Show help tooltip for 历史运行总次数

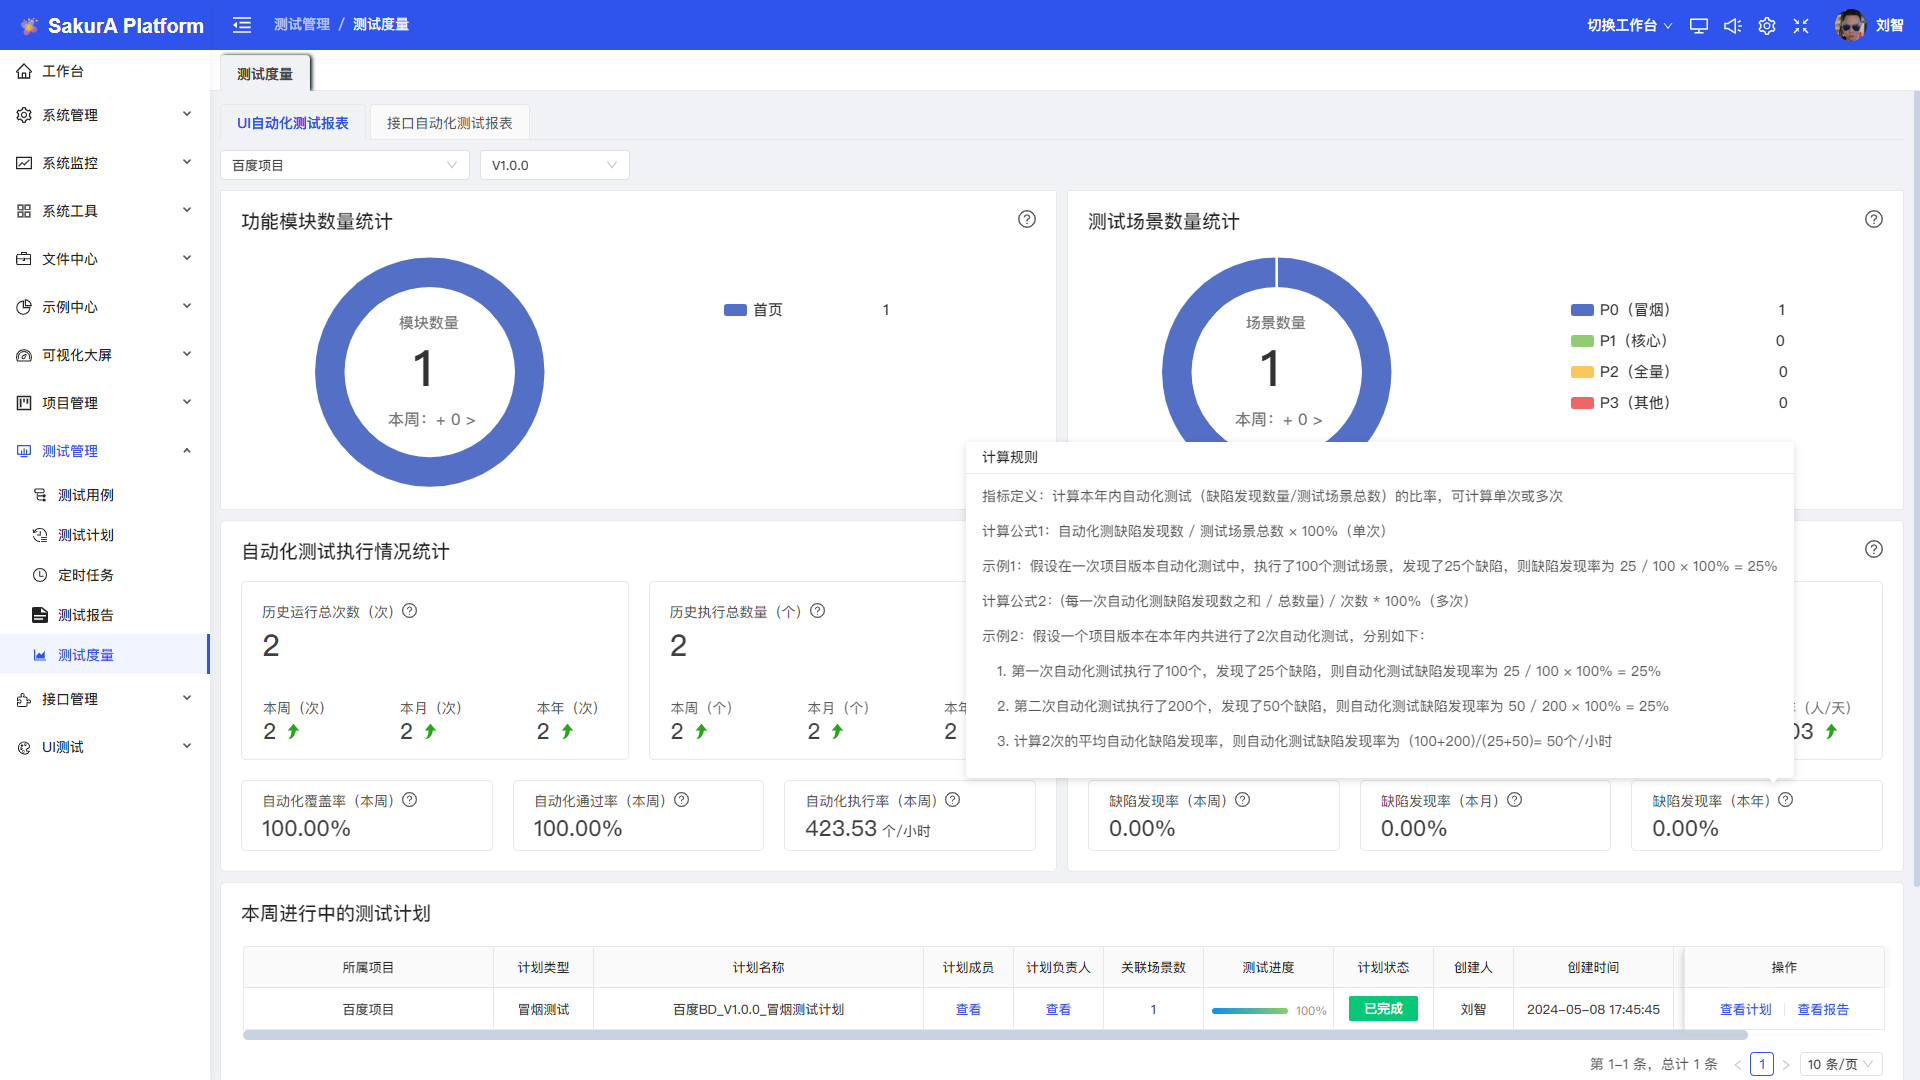point(409,611)
